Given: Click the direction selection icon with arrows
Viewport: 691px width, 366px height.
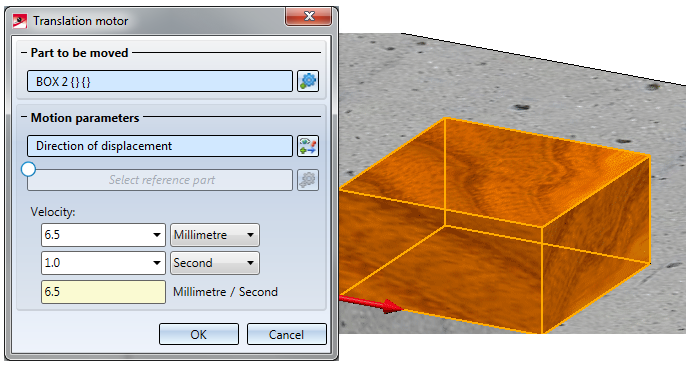Looking at the screenshot, I should click(x=308, y=146).
